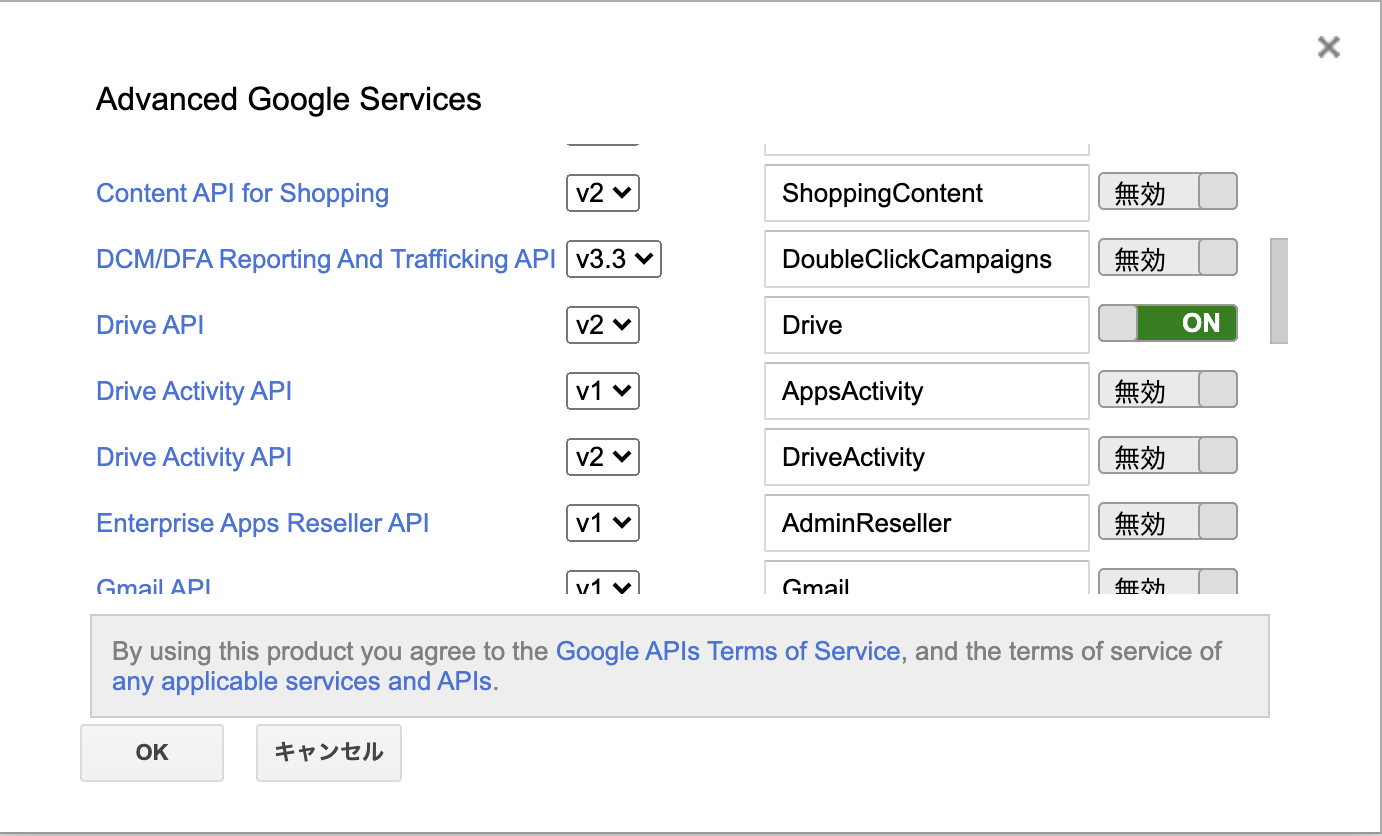Open the Enterprise Apps Reseller API link
This screenshot has width=1382, height=836.
(262, 523)
